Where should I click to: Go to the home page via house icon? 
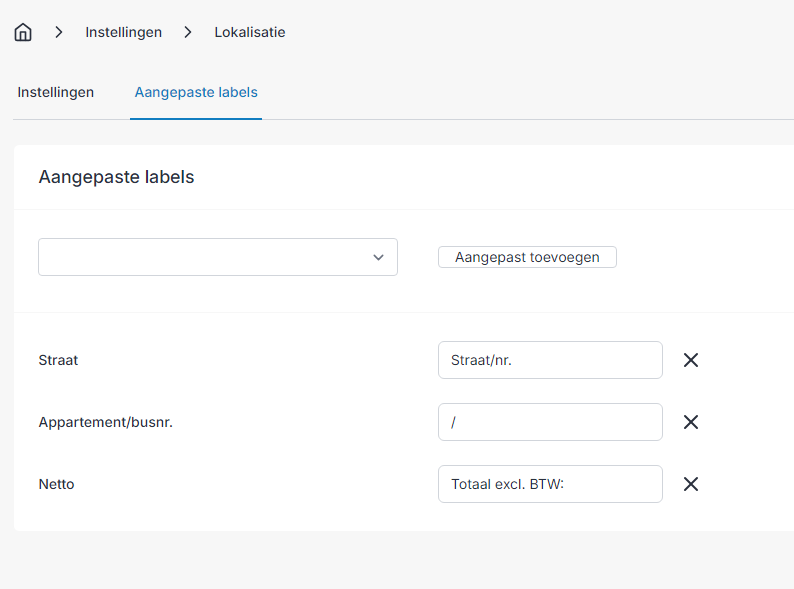click(23, 32)
